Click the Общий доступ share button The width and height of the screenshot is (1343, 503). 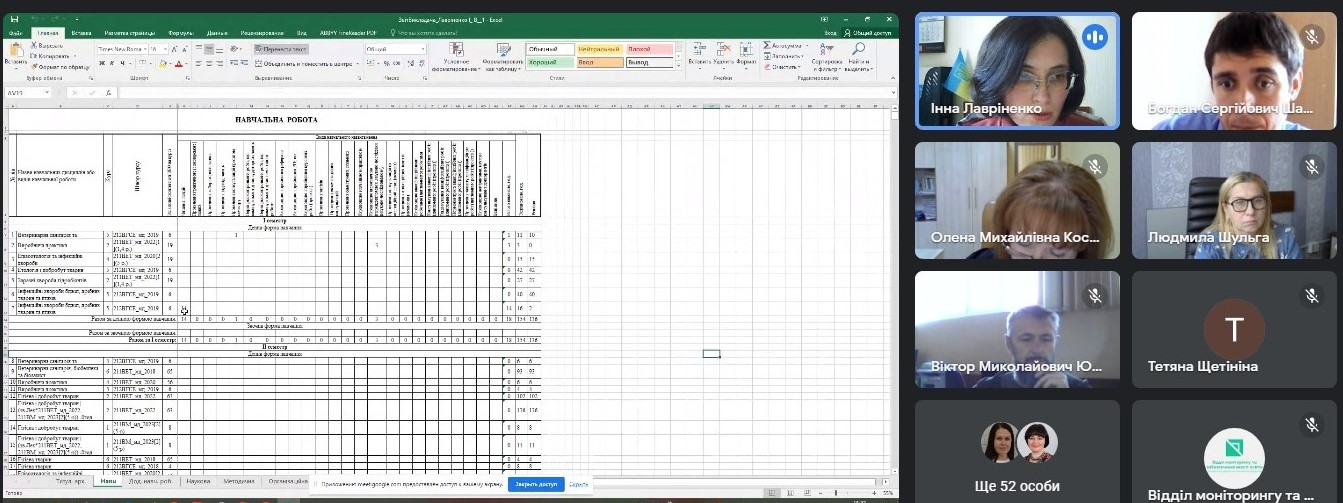868,33
